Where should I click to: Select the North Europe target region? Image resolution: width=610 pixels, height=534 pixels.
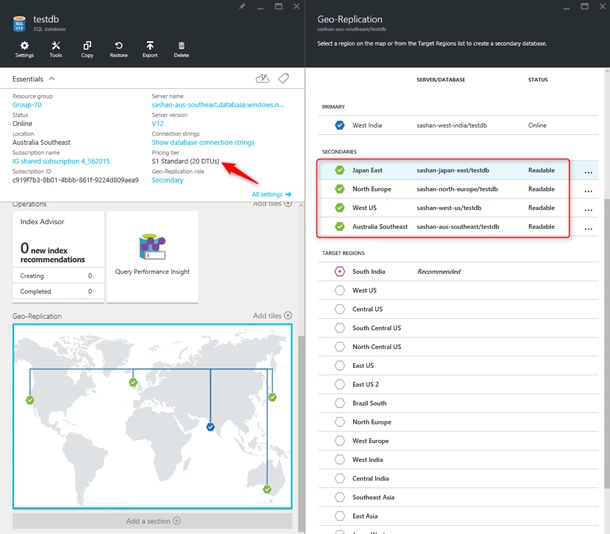(458, 422)
